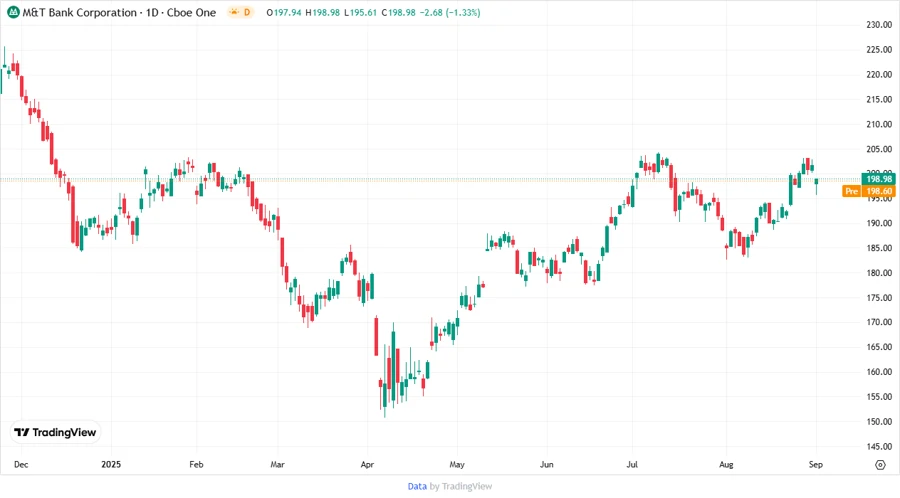This screenshot has width=900, height=498.
Task: Click the C198.98 close value
Action: [398, 13]
